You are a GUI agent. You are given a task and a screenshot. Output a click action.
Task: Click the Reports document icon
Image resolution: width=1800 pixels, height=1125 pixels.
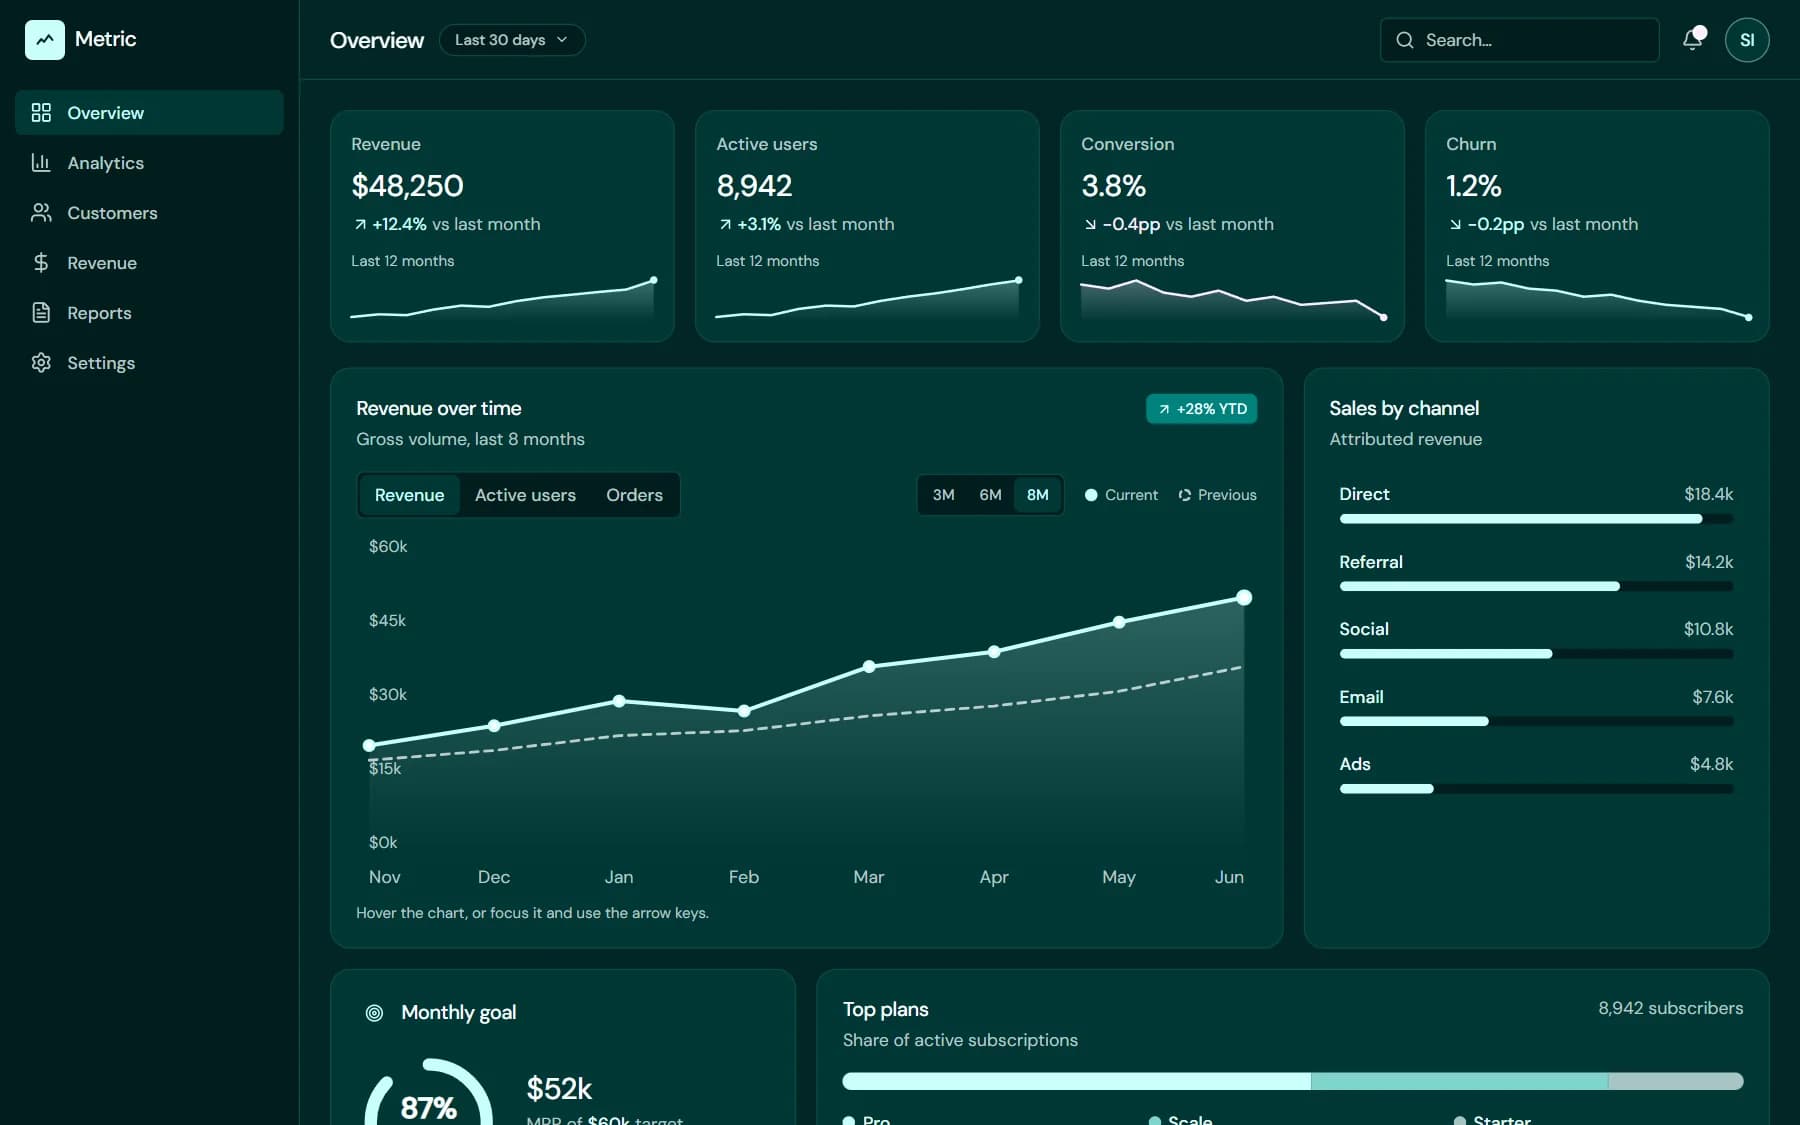41,313
